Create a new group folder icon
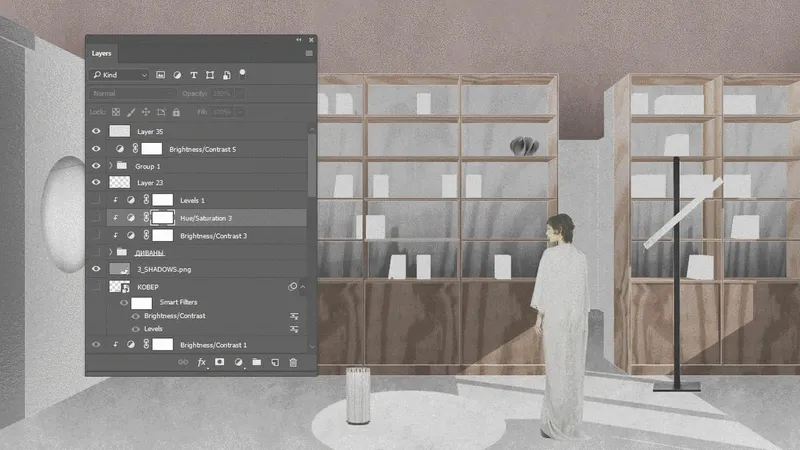This screenshot has height=450, width=800. (x=257, y=362)
